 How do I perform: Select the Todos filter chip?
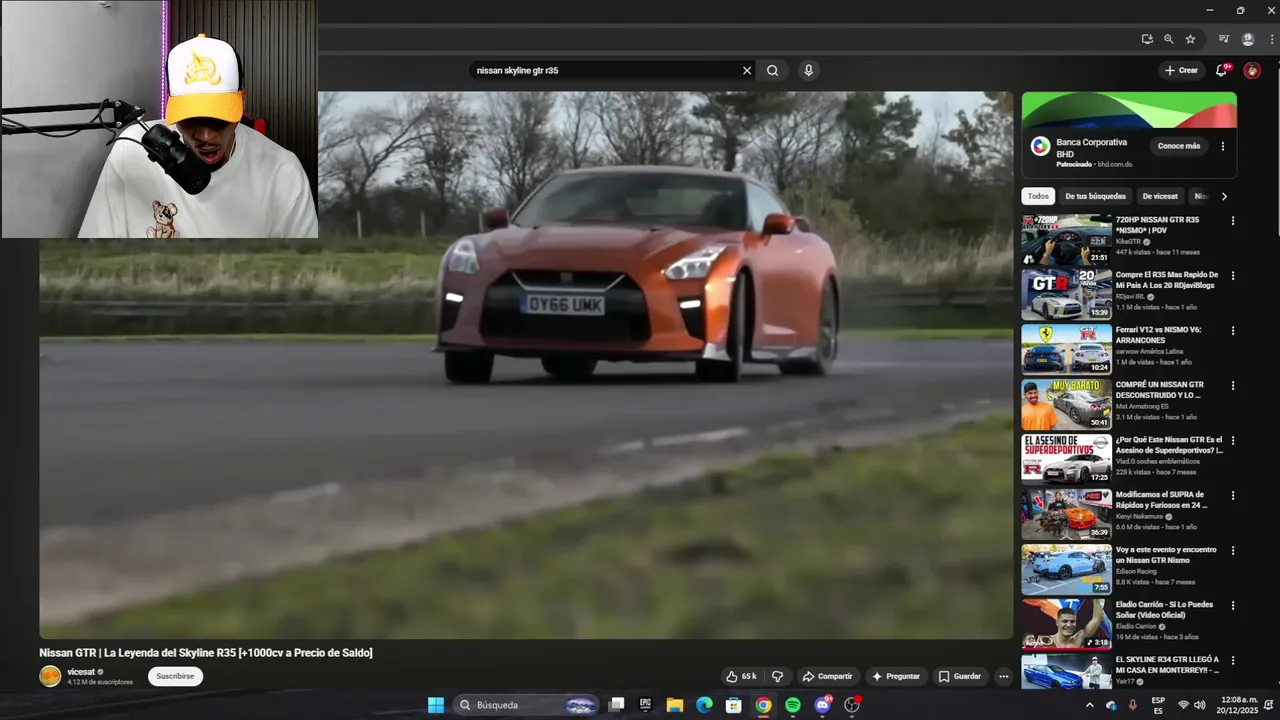point(1038,196)
